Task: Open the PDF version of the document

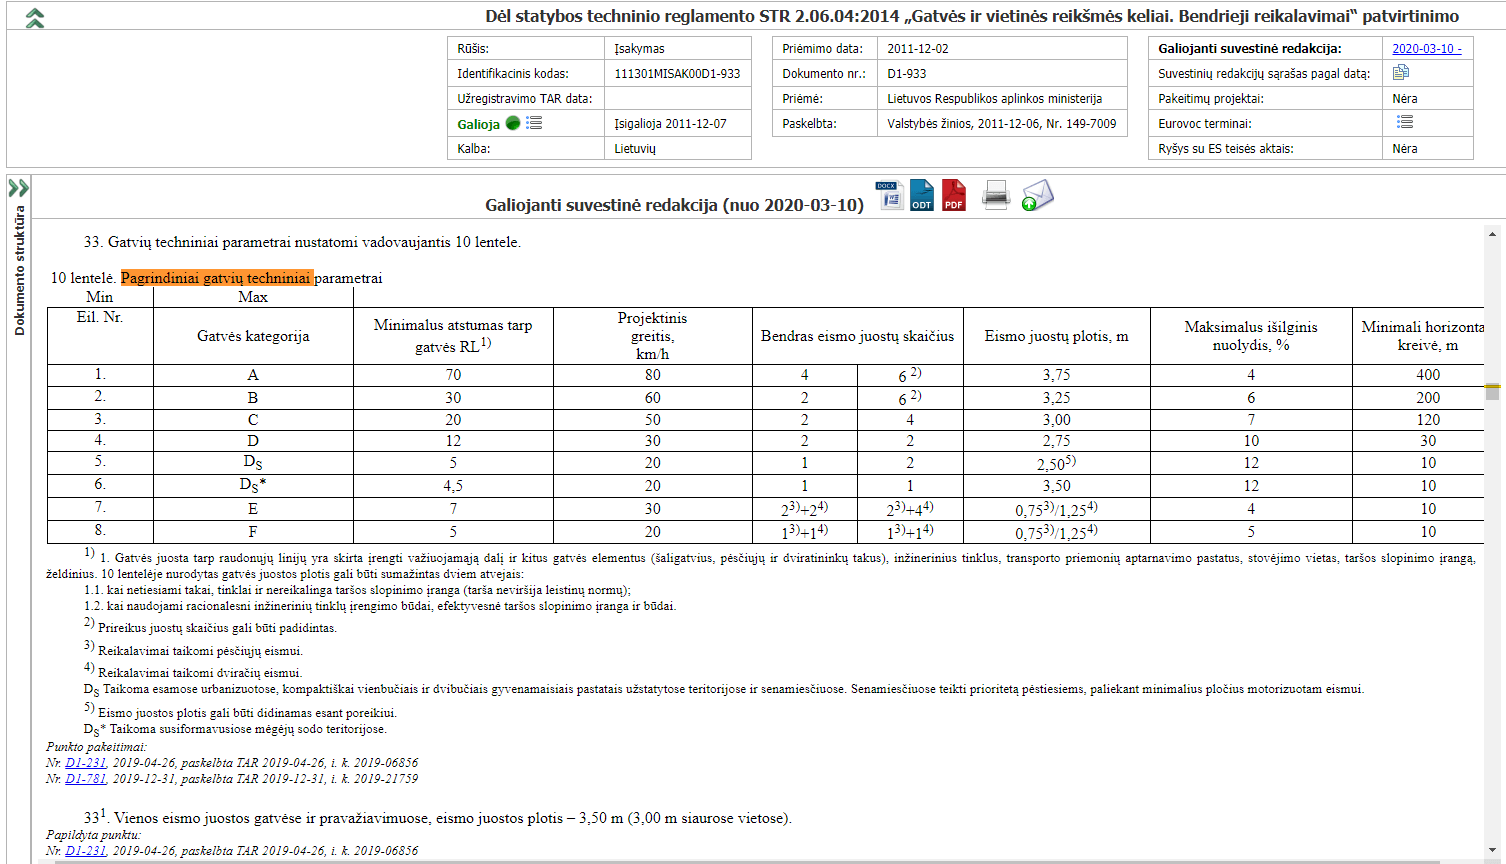Action: [x=954, y=195]
